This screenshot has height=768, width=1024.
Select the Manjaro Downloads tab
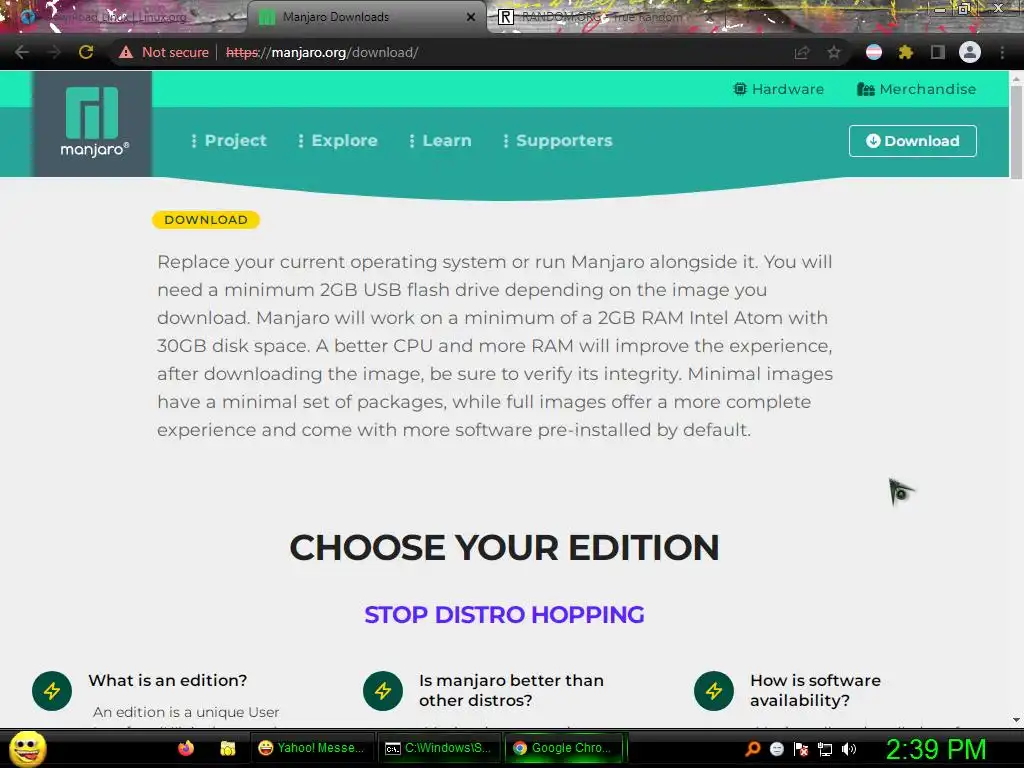coord(366,17)
